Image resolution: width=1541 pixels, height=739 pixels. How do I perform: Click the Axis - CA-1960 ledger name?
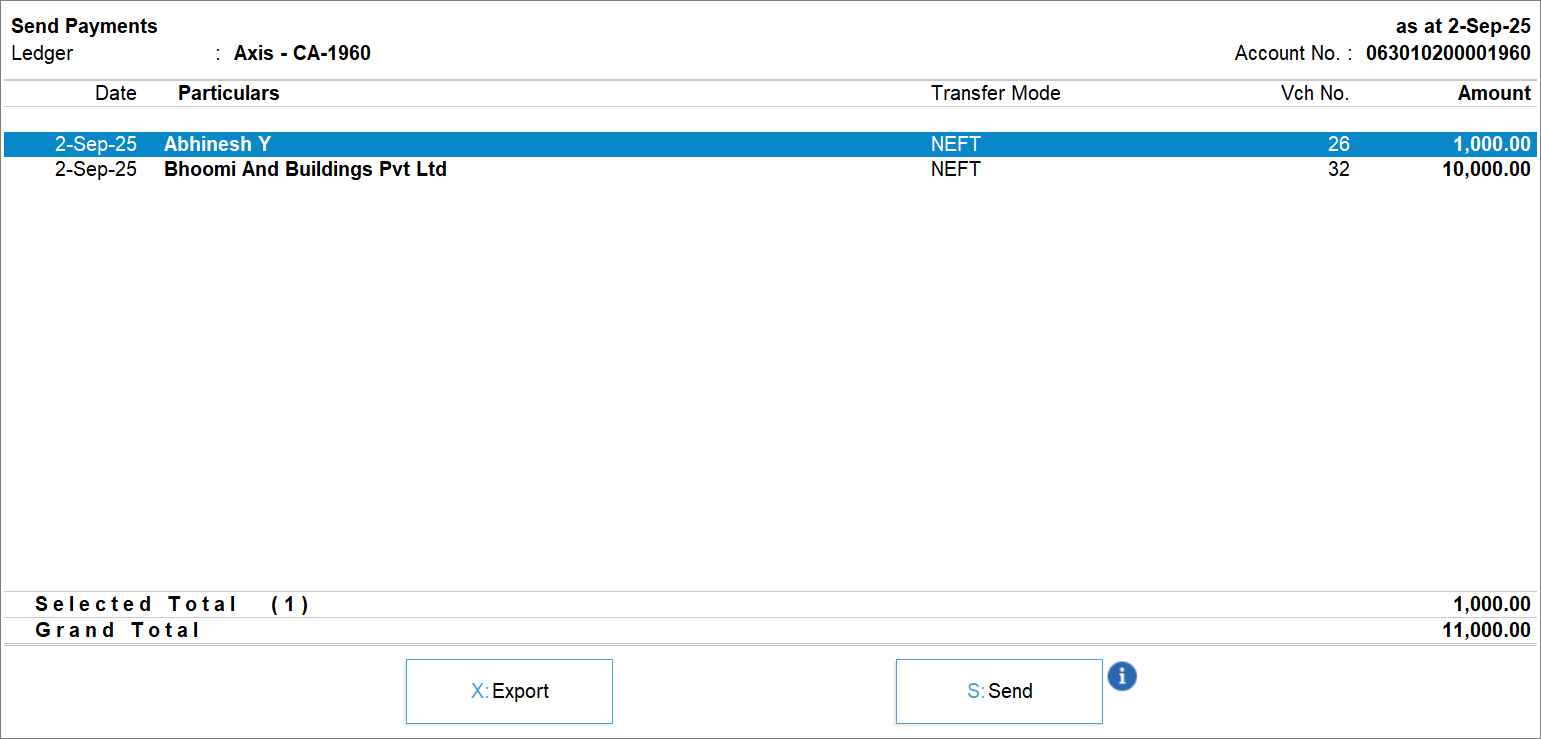[x=302, y=54]
